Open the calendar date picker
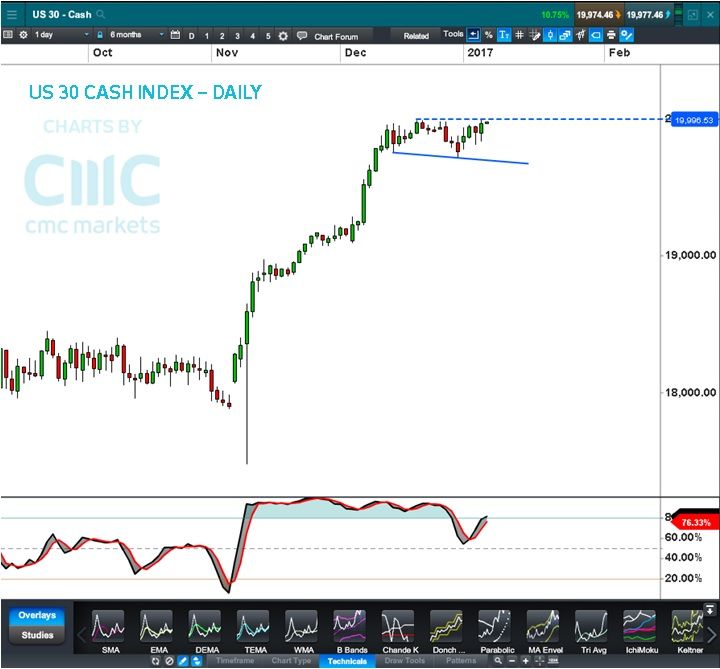The width and height of the screenshot is (720, 669). pyautogui.click(x=175, y=34)
